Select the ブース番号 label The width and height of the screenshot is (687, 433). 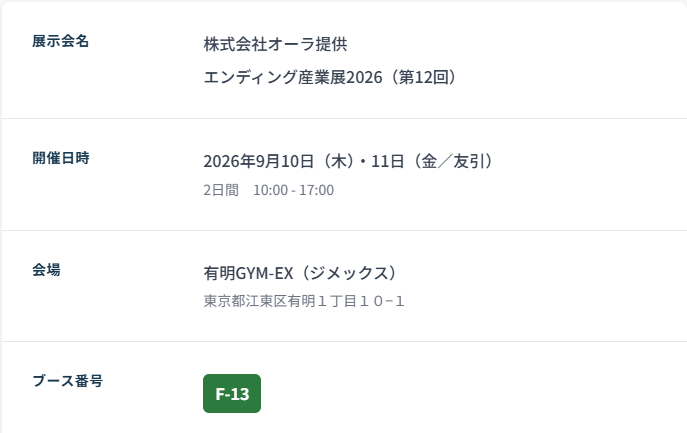click(68, 380)
